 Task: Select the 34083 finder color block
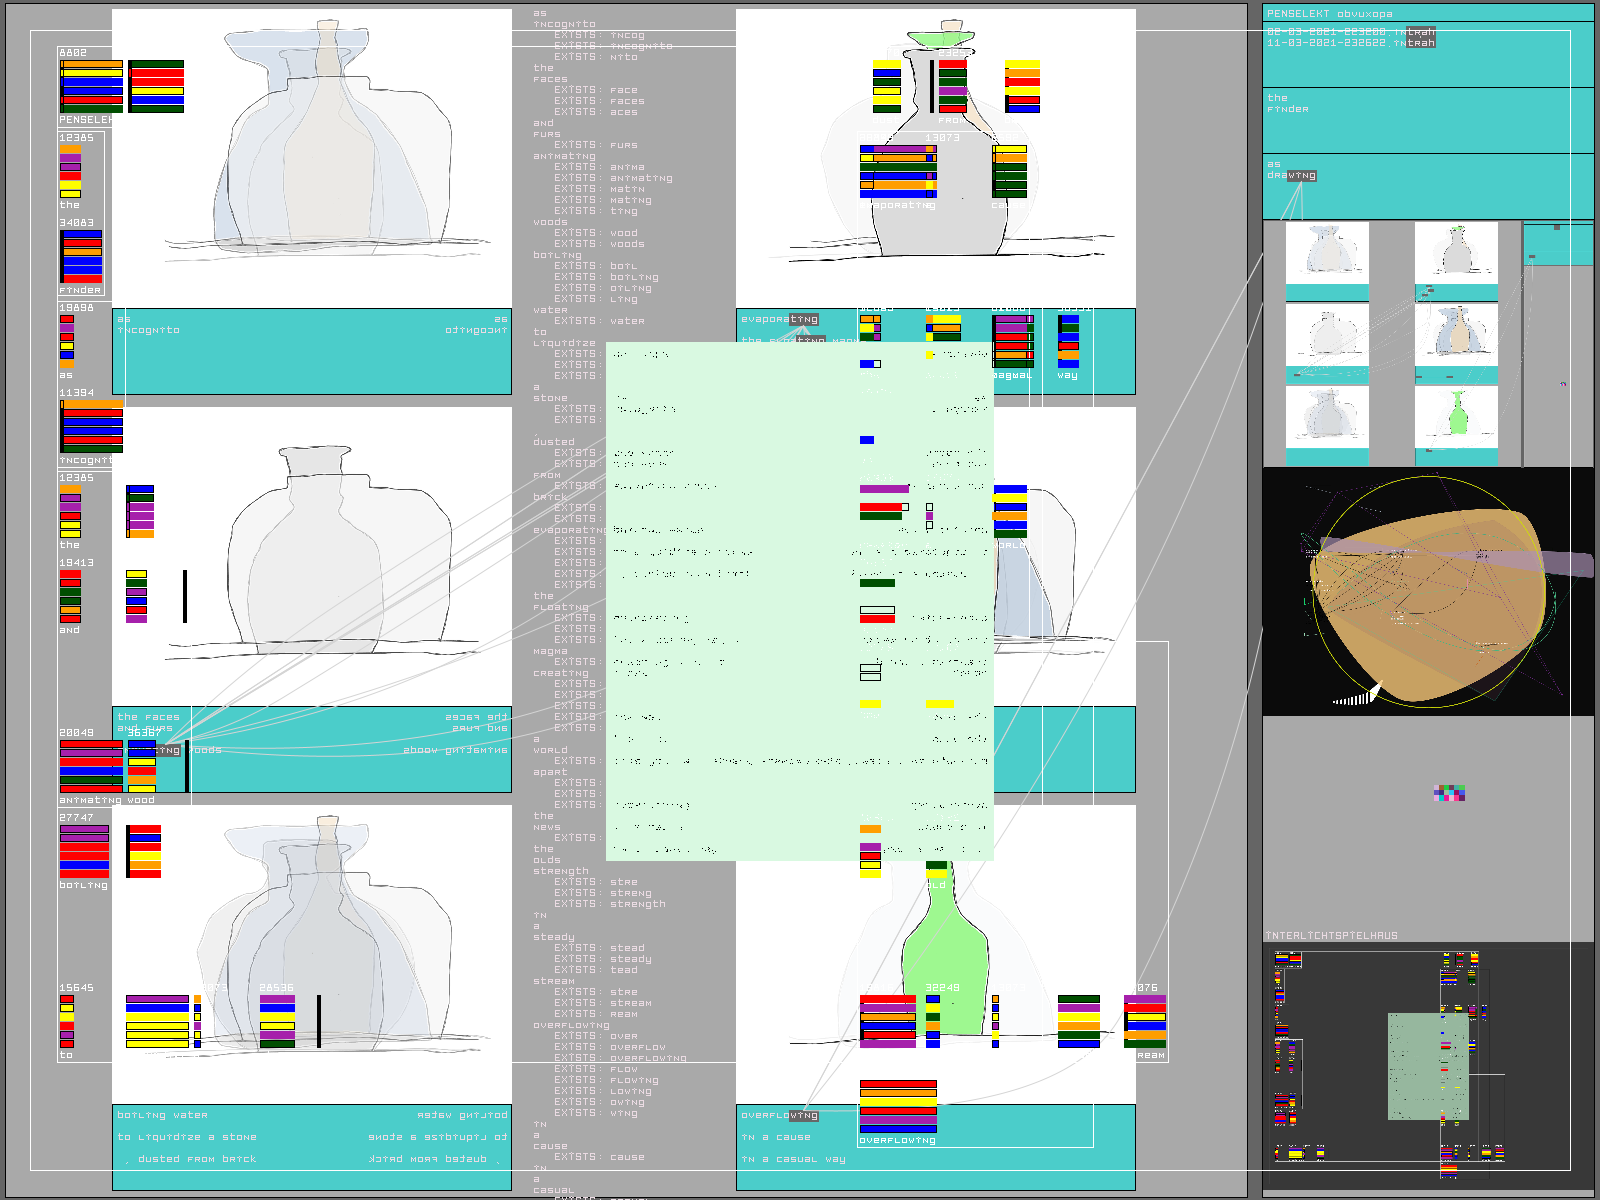[x=81, y=257]
